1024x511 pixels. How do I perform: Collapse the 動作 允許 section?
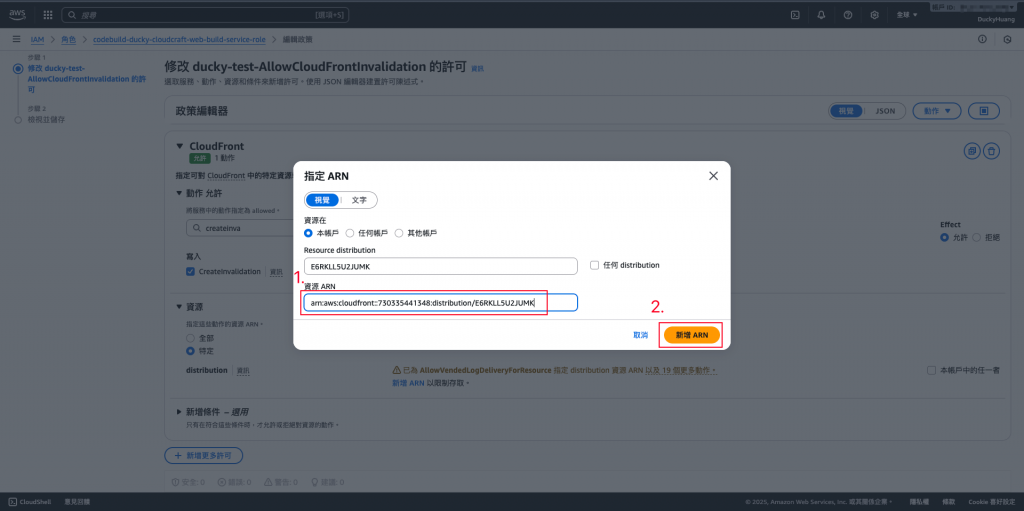click(180, 193)
